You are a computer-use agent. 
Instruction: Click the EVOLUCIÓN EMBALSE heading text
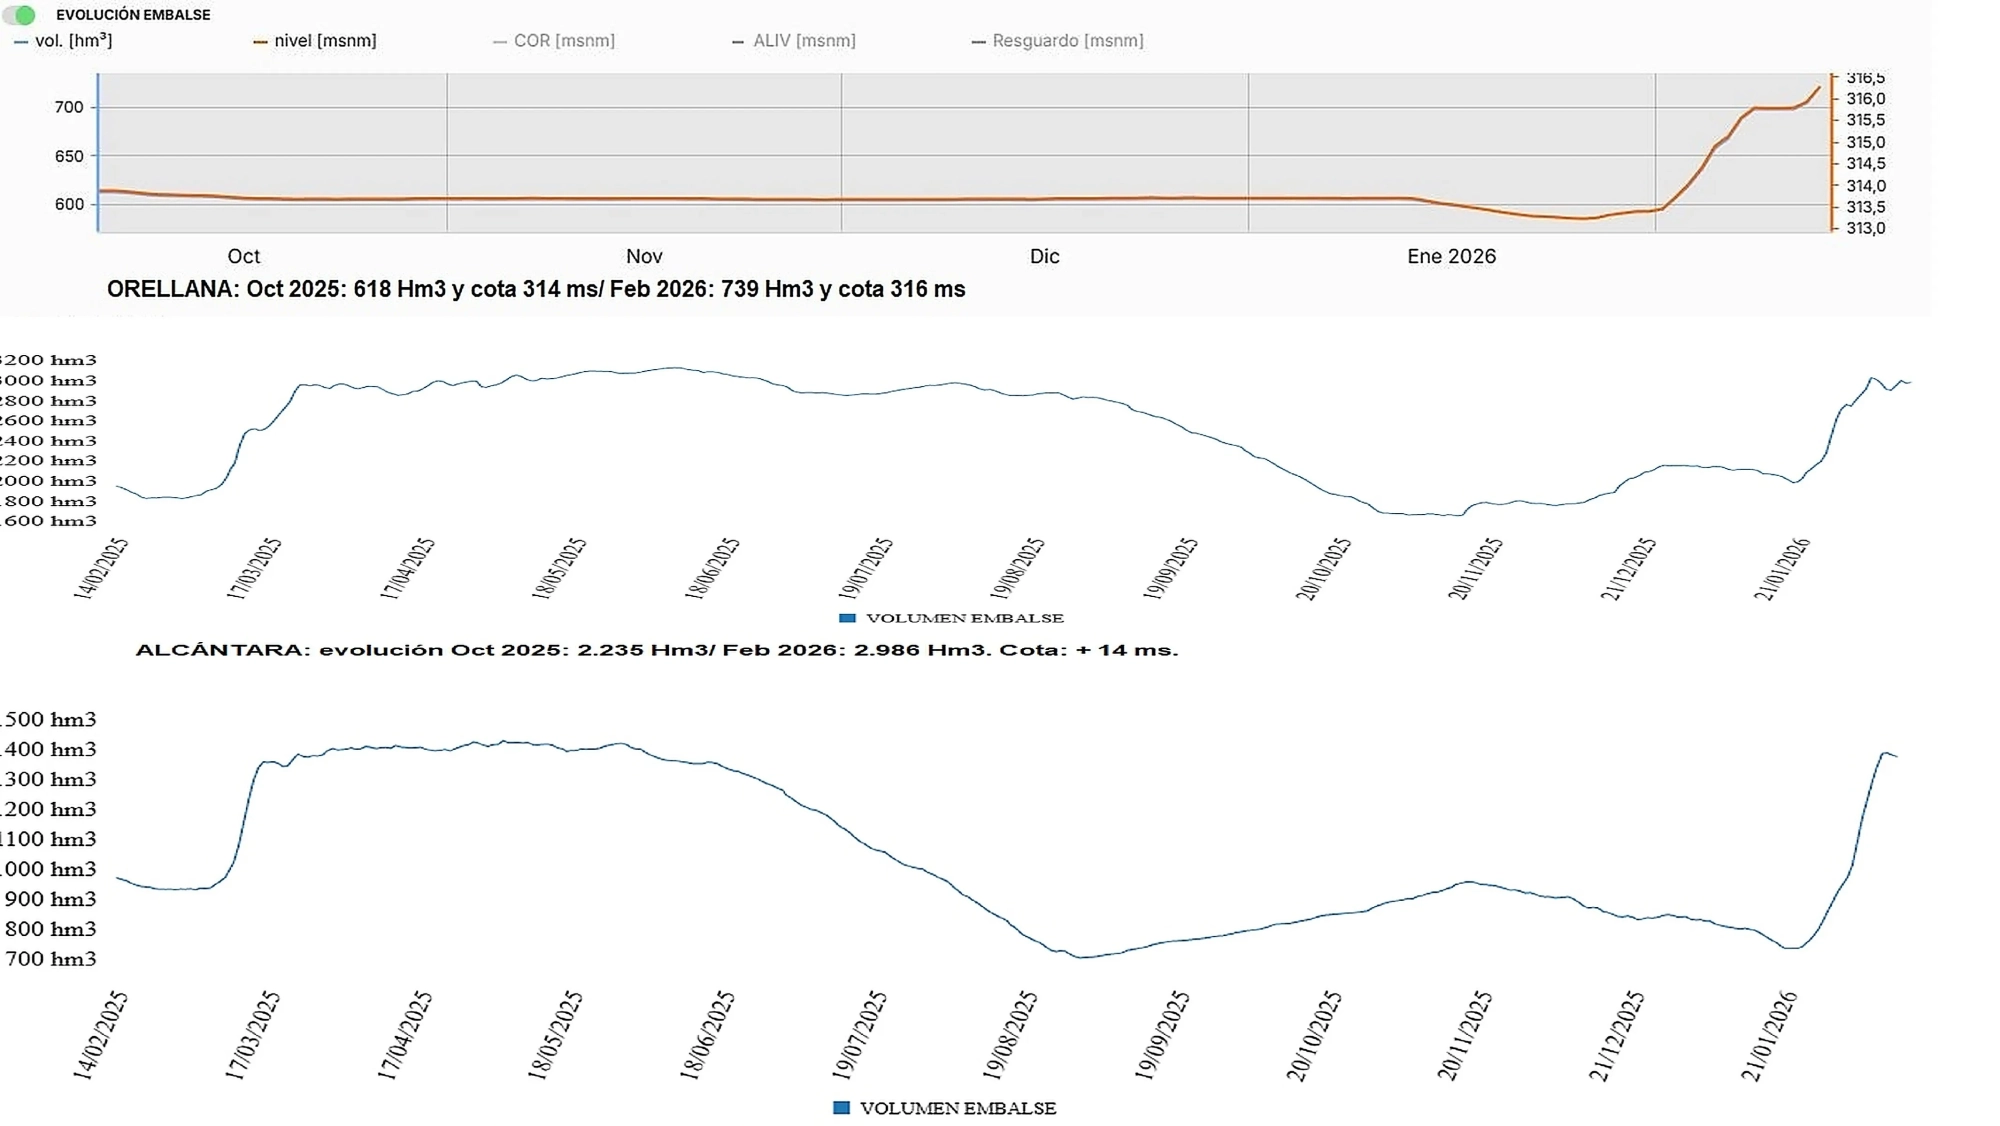(x=133, y=15)
